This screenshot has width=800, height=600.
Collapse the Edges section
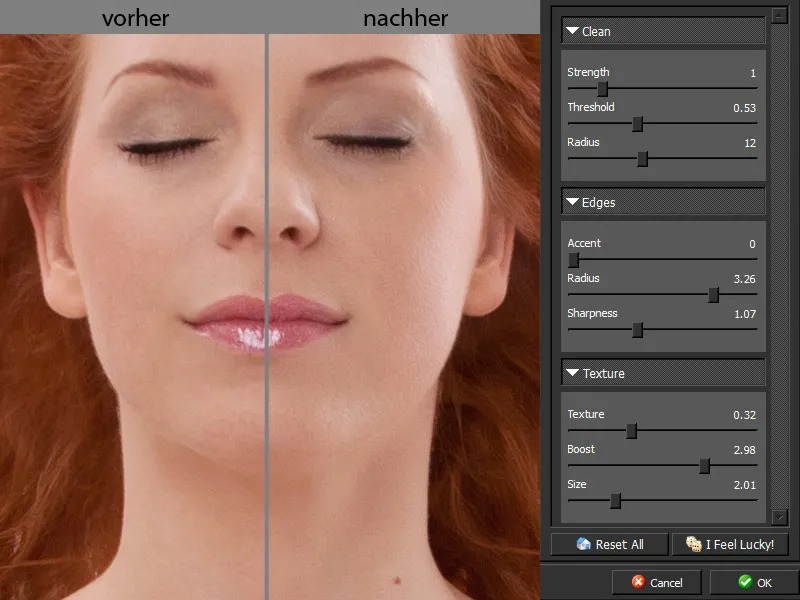point(572,202)
